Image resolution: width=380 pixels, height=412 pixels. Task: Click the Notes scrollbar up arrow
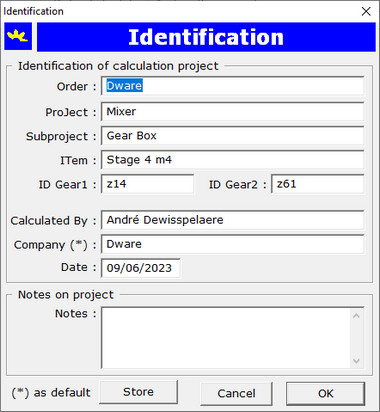click(356, 316)
